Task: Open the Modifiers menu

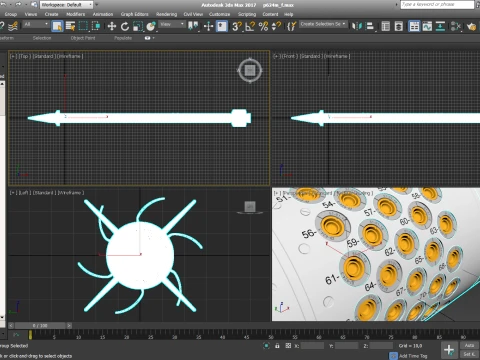Action: (75, 14)
